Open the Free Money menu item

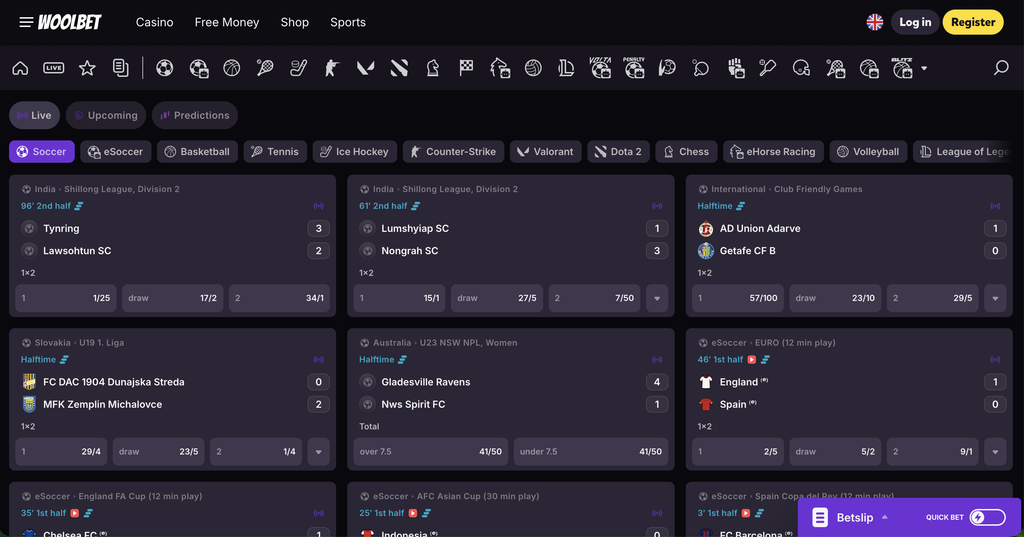(x=227, y=22)
